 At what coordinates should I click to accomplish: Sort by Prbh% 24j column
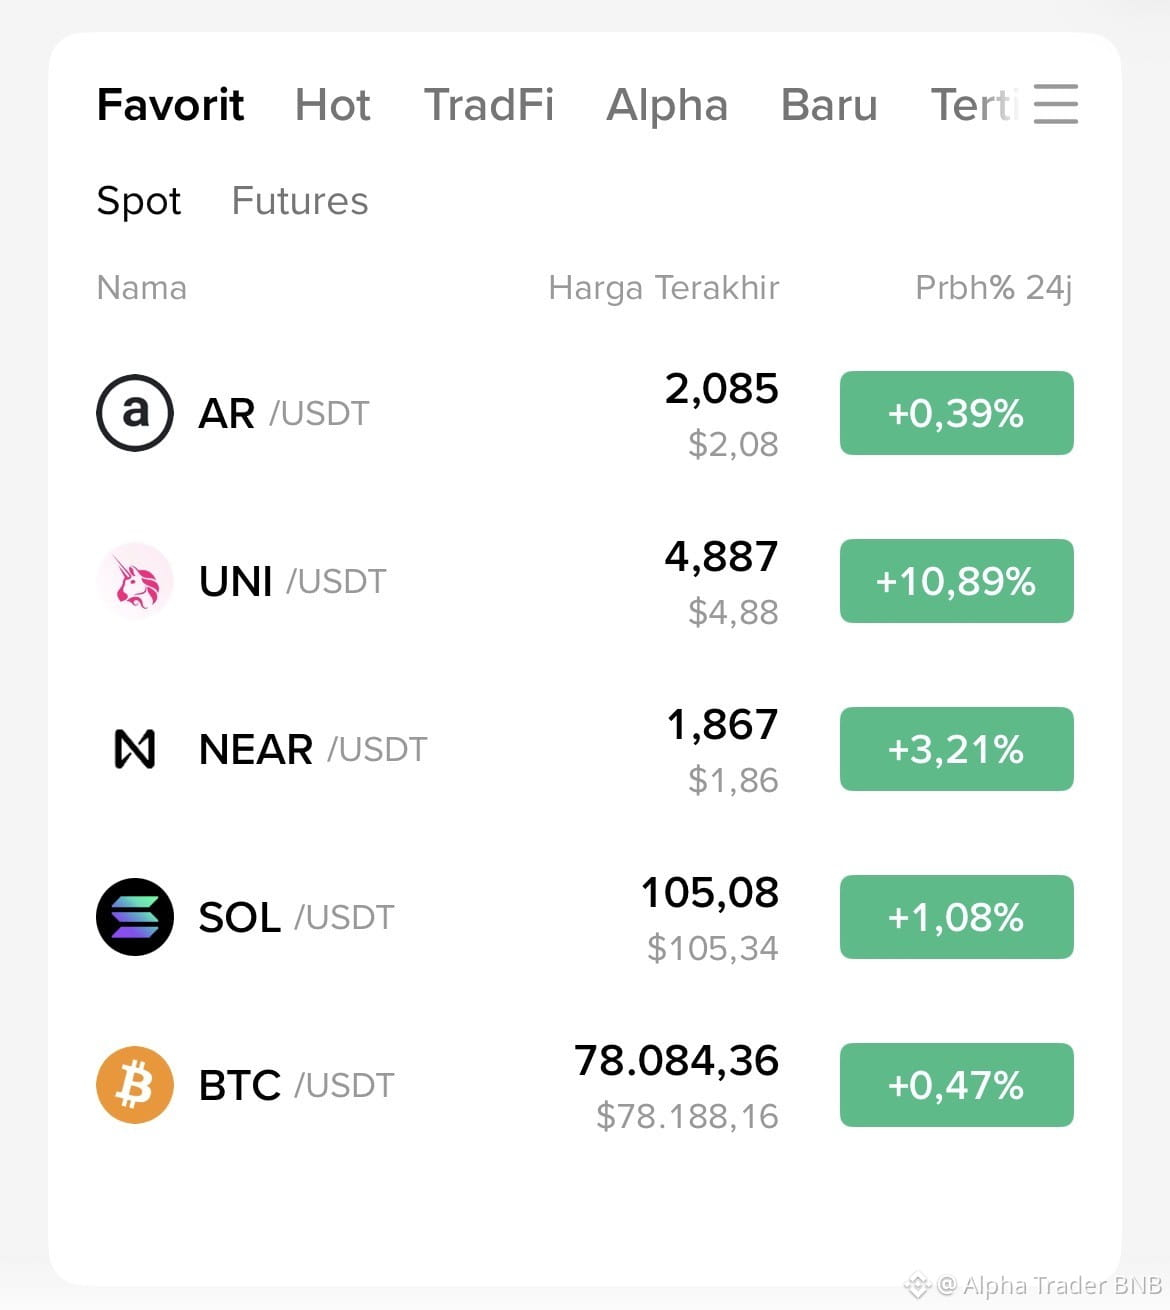(994, 288)
